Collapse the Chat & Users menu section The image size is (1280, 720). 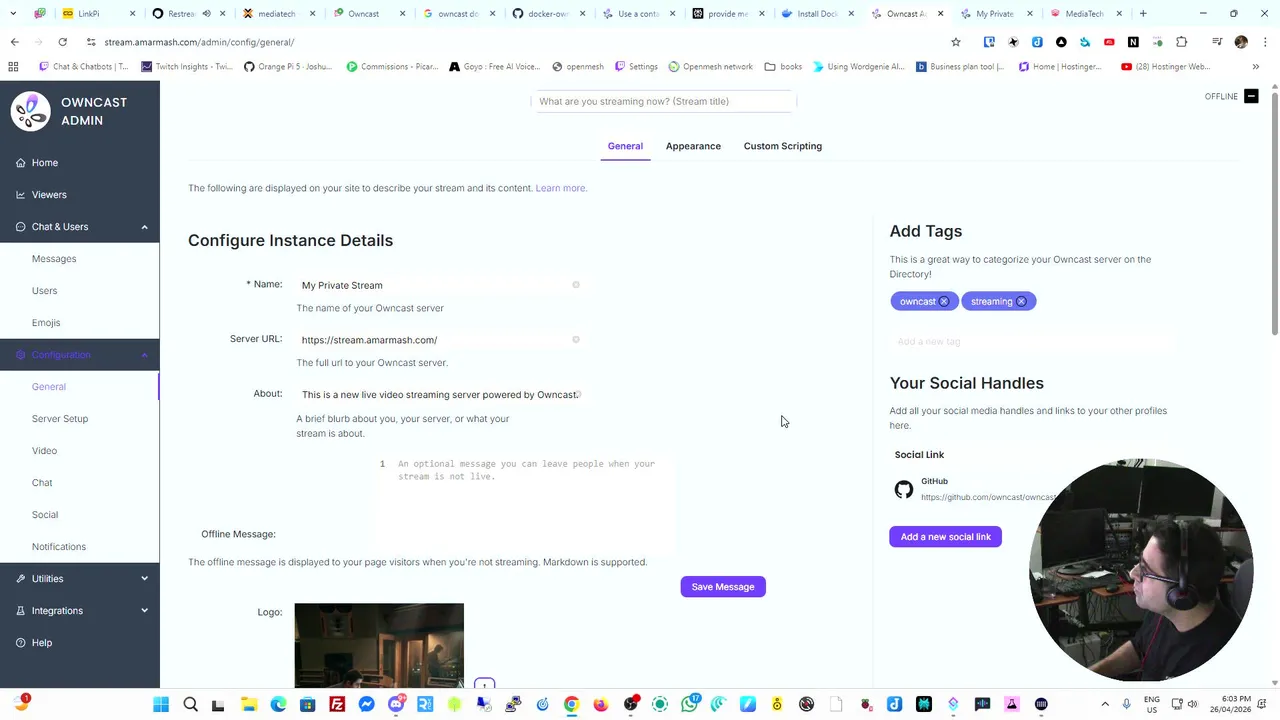point(144,227)
